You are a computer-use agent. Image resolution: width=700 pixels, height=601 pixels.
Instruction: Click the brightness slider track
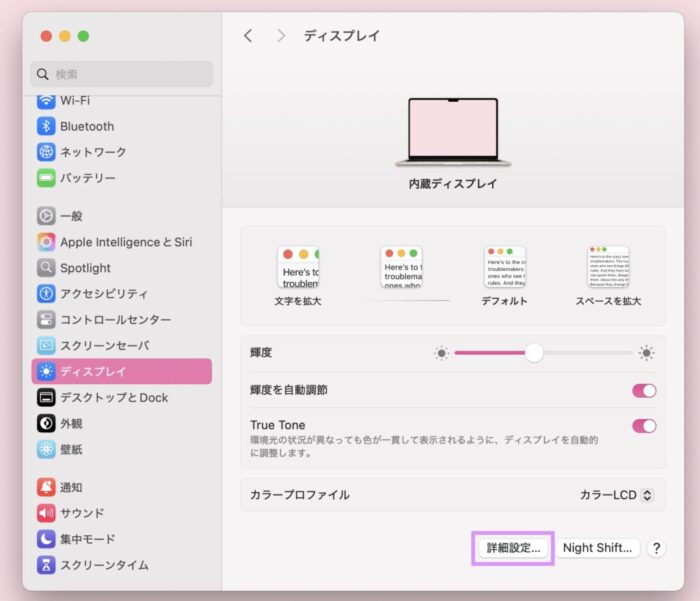click(x=580, y=353)
